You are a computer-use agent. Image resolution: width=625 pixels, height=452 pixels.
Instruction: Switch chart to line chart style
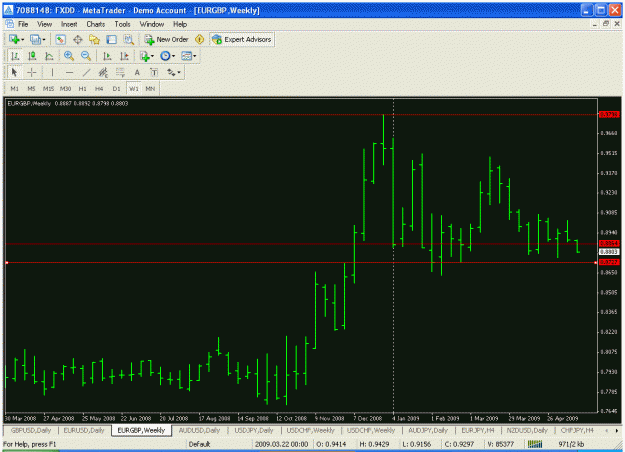(x=49, y=56)
